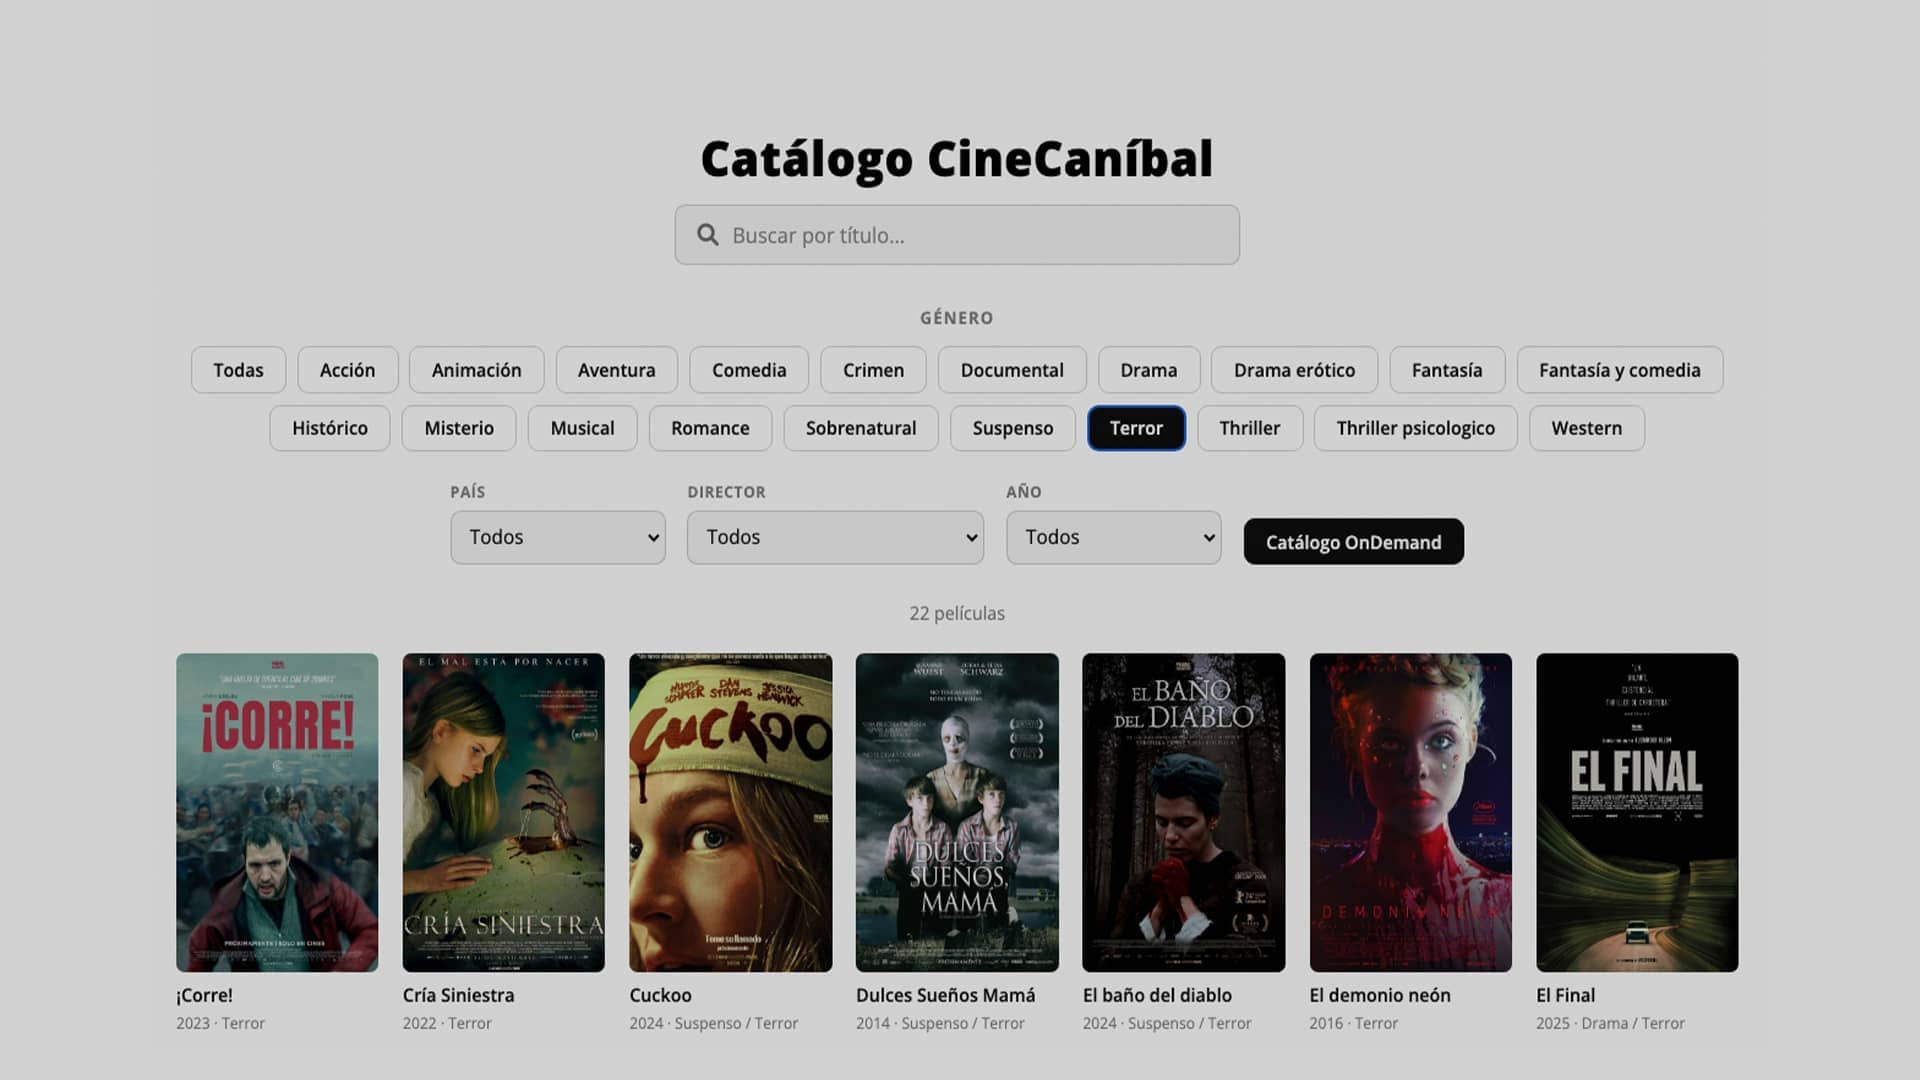This screenshot has width=1920, height=1080.
Task: Click the 22 películas count text
Action: 957,613
